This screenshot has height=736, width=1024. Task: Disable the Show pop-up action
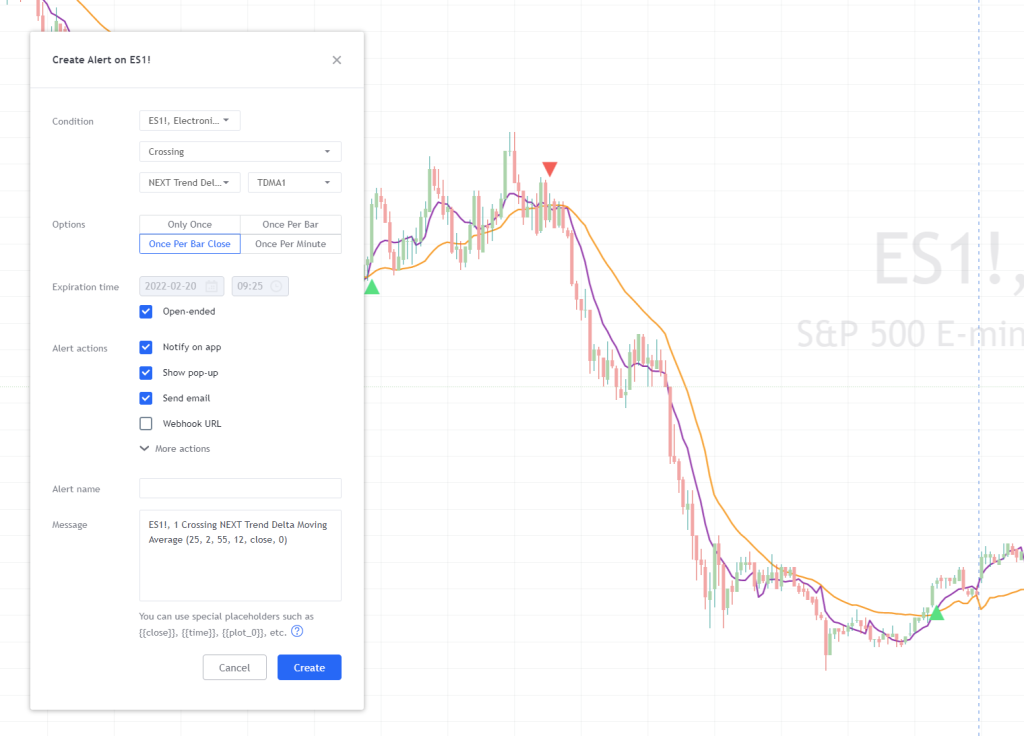(x=145, y=372)
